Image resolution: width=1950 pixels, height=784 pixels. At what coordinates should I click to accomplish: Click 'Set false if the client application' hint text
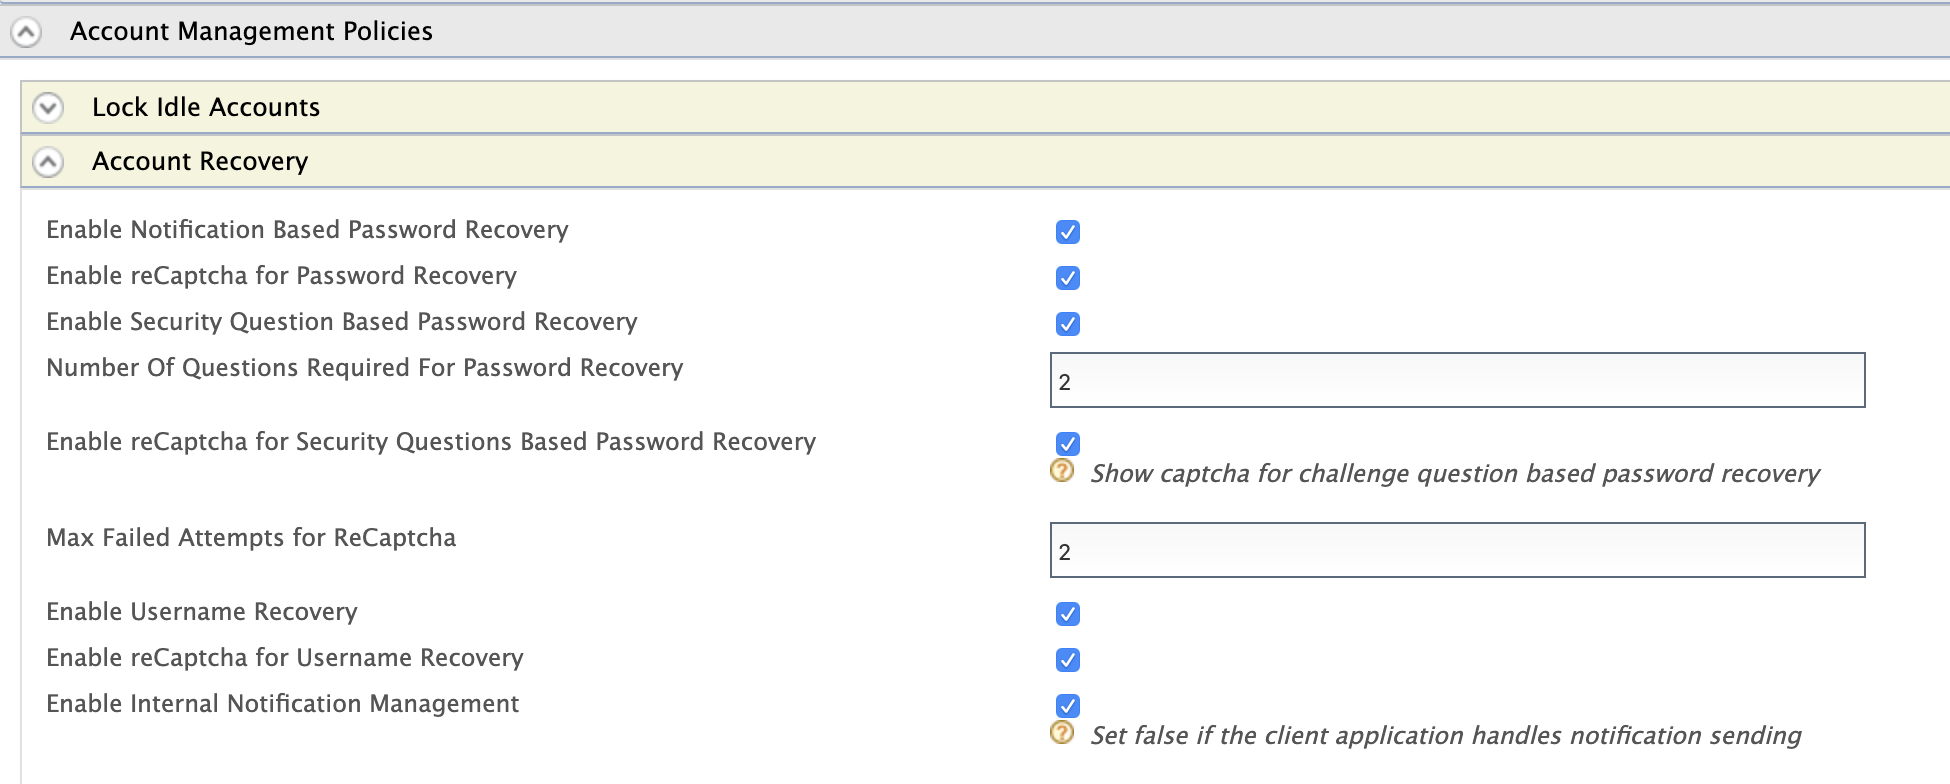point(1446,736)
